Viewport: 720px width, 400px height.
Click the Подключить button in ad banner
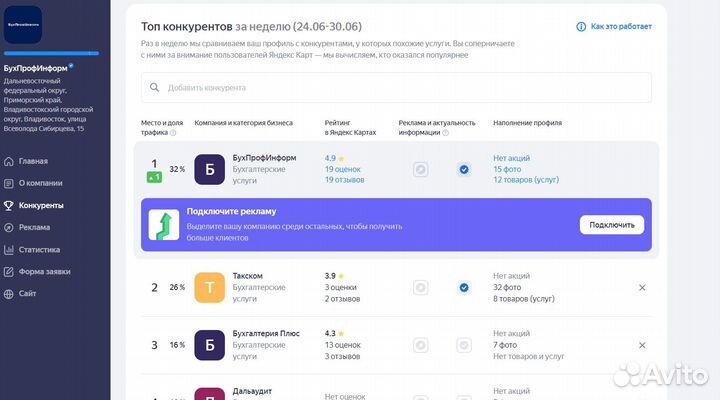pos(612,225)
